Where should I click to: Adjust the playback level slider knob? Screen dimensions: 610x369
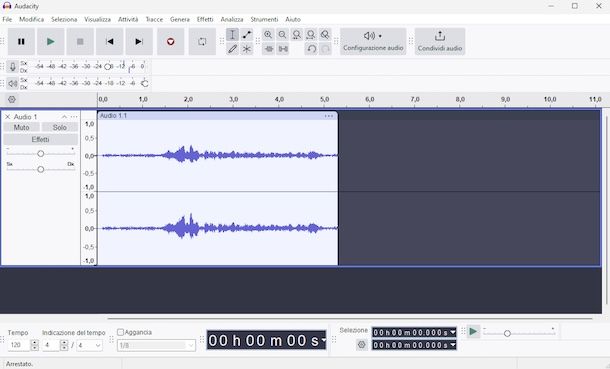145,83
